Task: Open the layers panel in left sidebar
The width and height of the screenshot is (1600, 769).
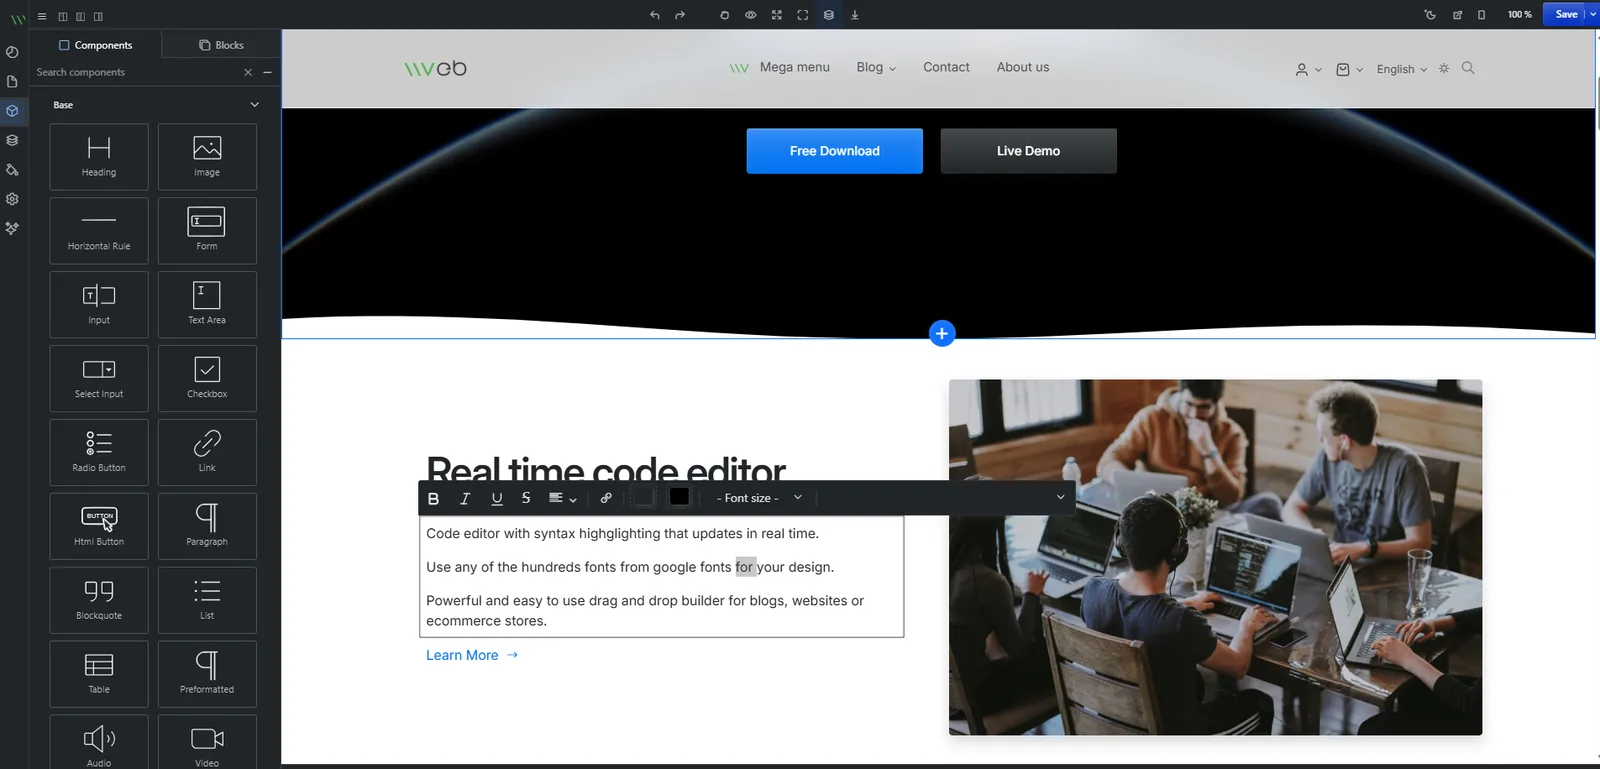Action: (12, 140)
